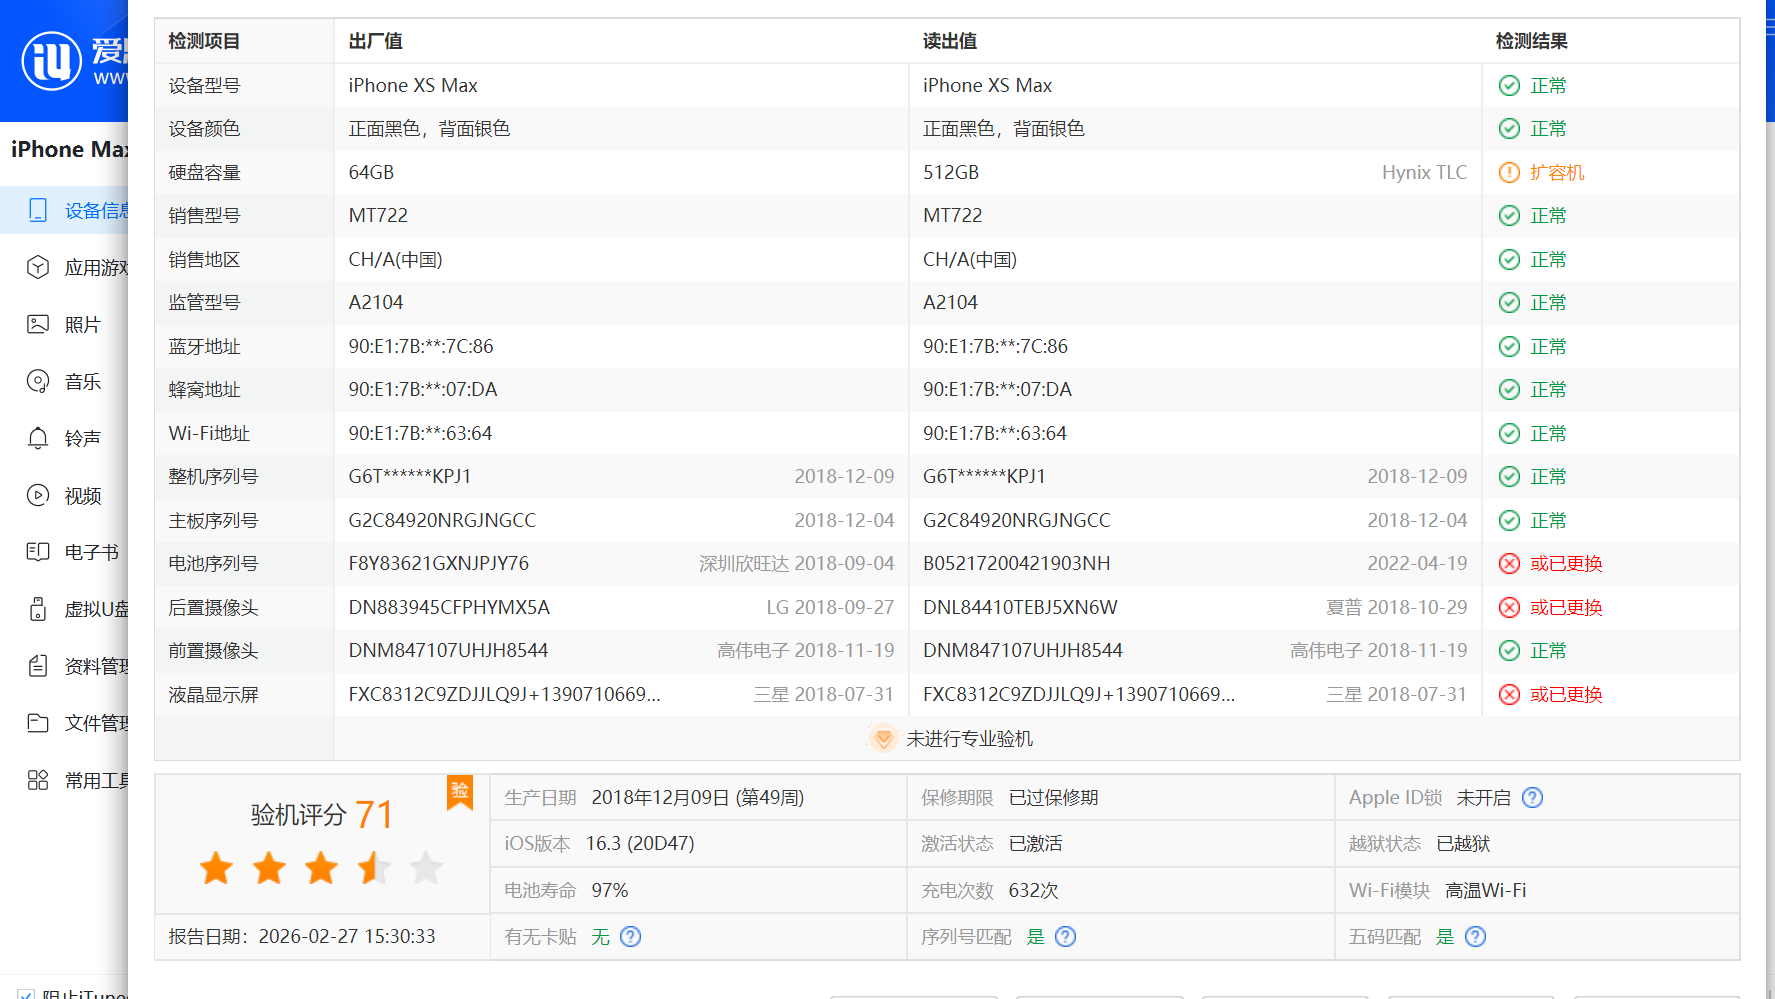Click the i4 logo in the header
Image resolution: width=1775 pixels, height=999 pixels.
coord(52,60)
